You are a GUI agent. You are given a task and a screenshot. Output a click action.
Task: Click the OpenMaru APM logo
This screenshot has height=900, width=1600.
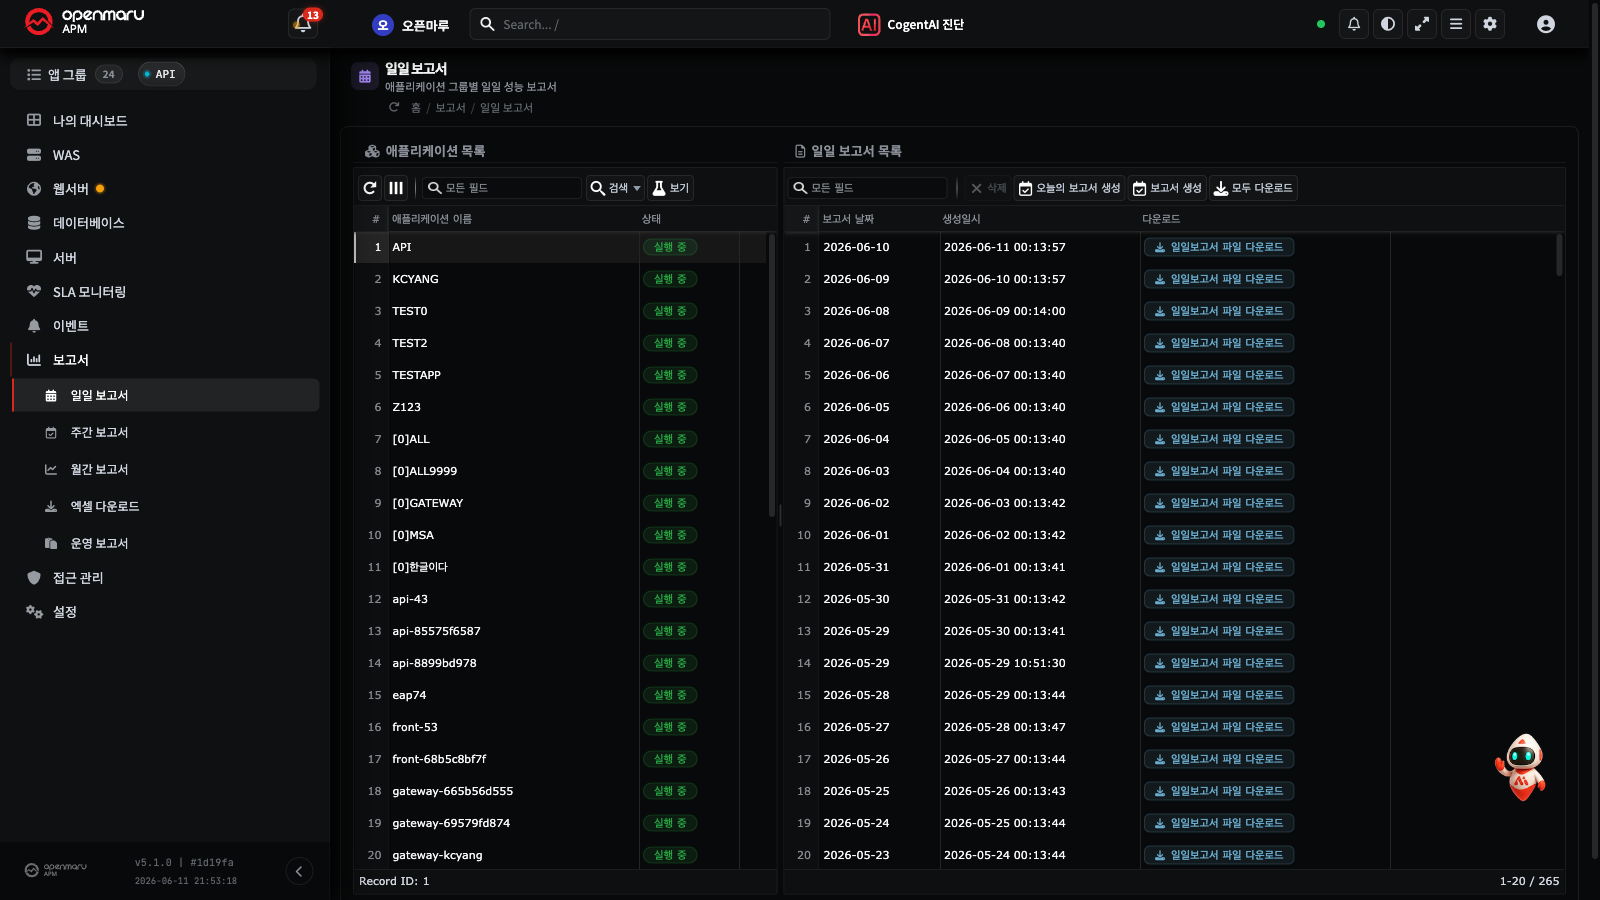tap(84, 22)
